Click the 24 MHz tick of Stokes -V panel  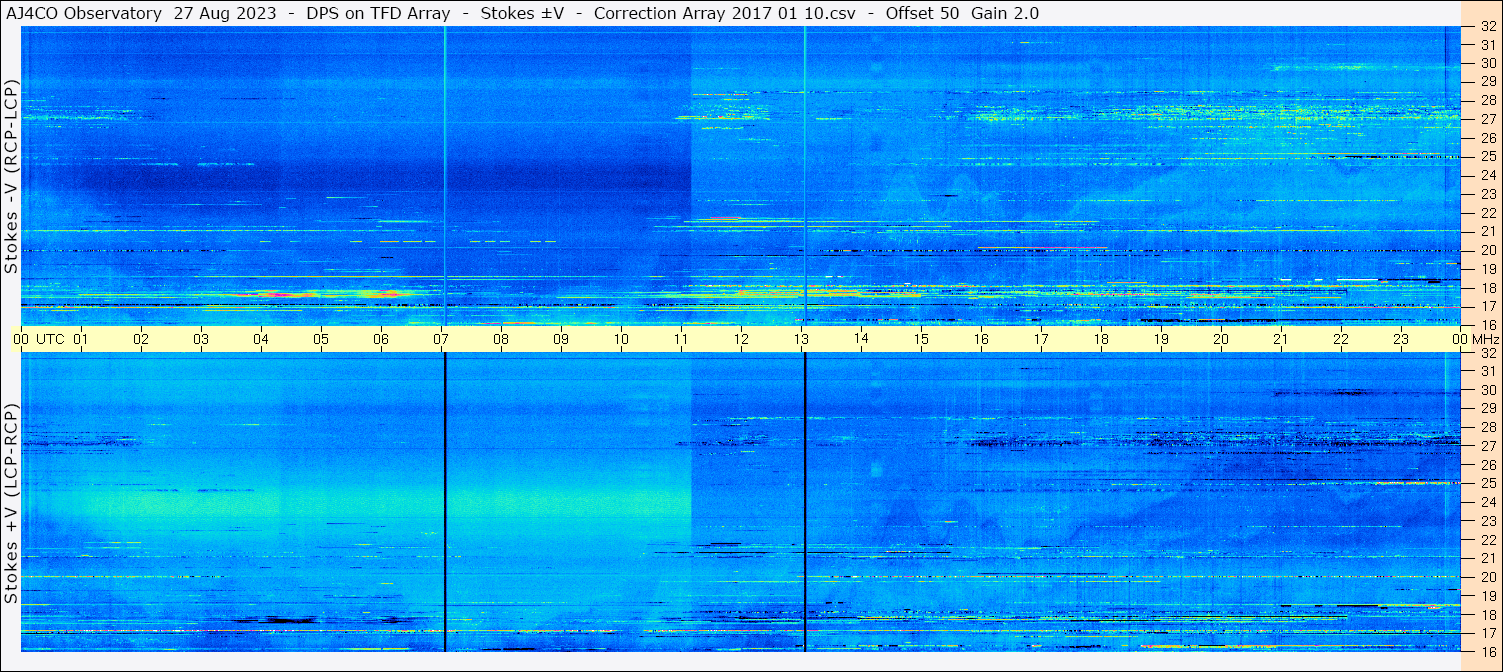[x=1488, y=175]
